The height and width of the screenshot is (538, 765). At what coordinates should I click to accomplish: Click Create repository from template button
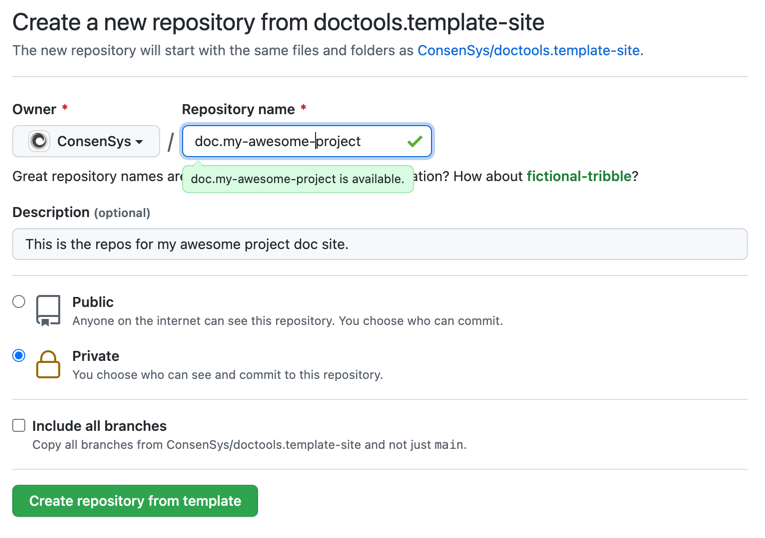point(135,500)
